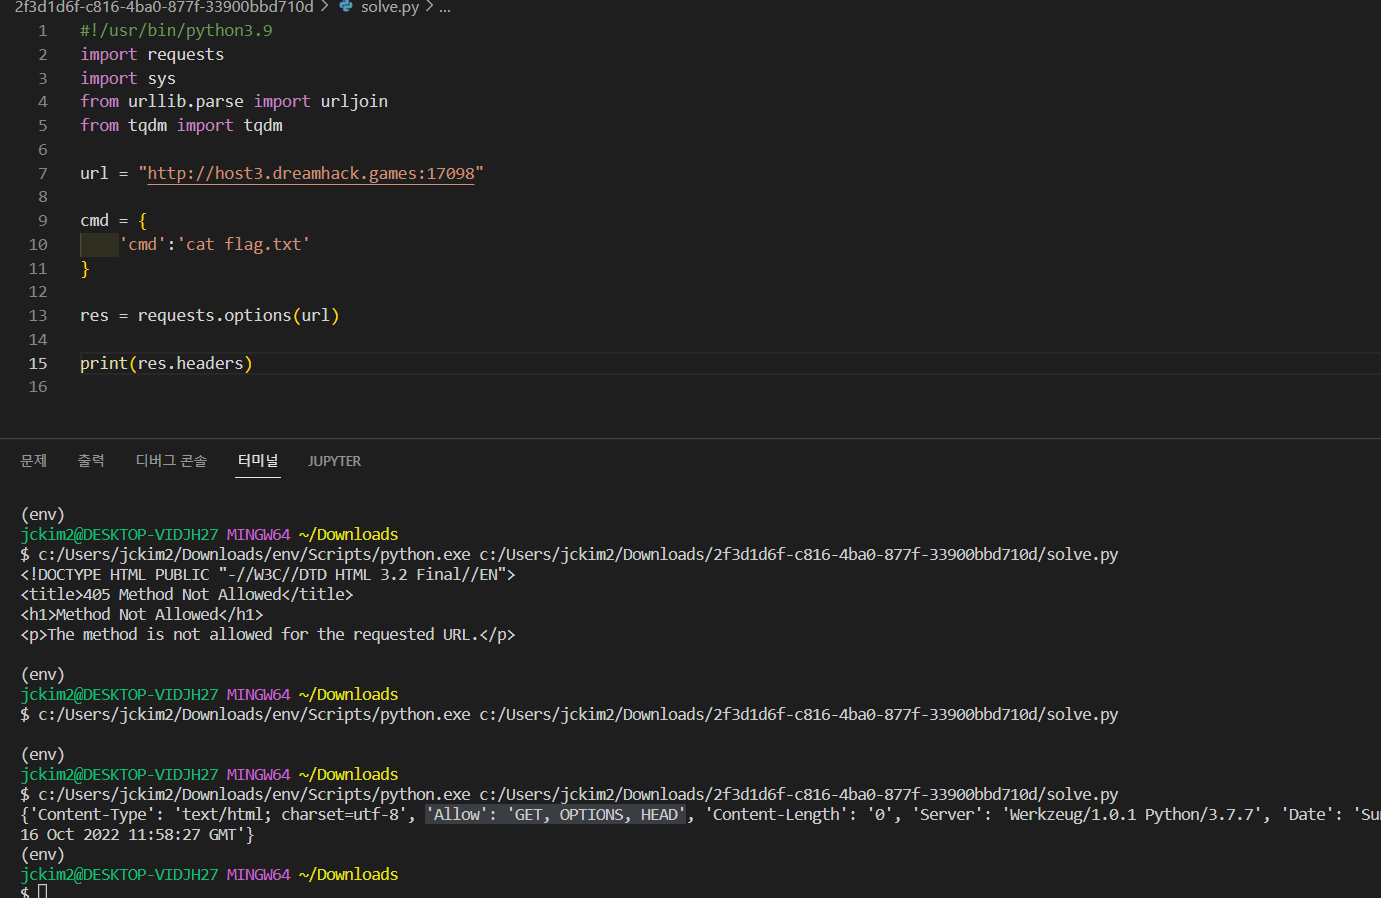
Task: Click the terminal '405 Method Not Allowed' title line
Action: [187, 595]
